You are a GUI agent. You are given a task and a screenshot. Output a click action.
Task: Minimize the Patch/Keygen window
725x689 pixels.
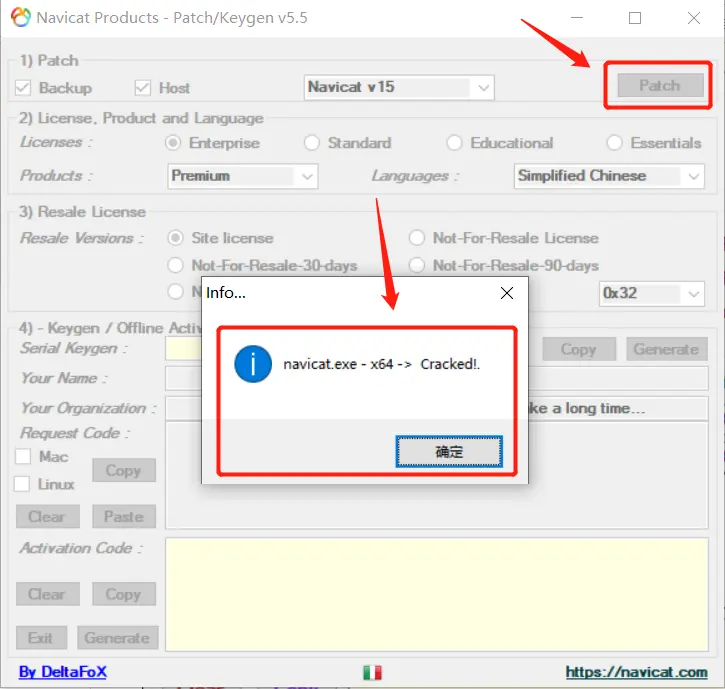click(x=577, y=18)
